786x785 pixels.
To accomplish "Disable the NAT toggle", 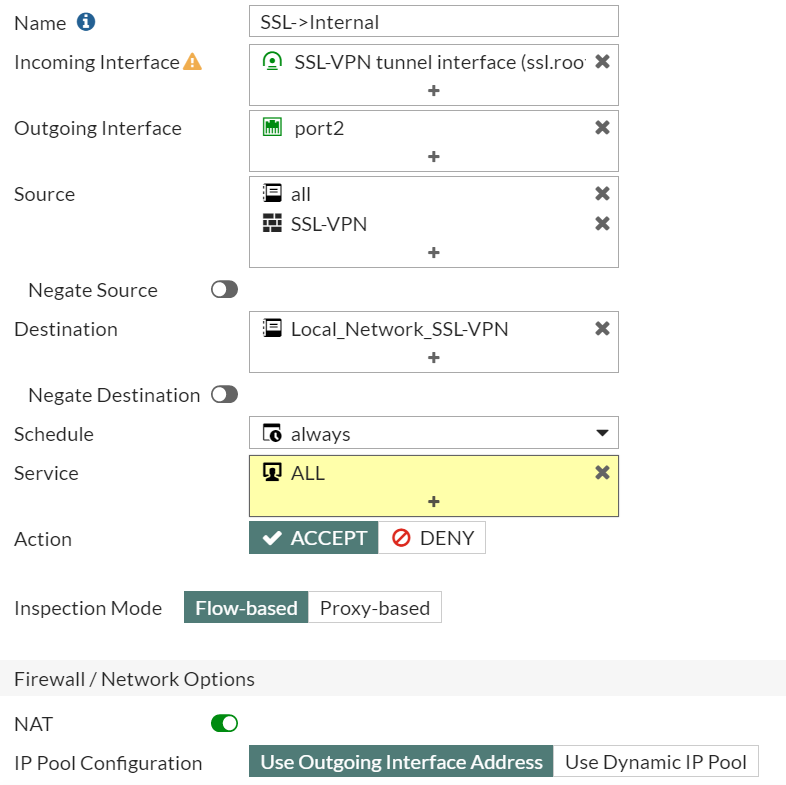I will point(224,723).
